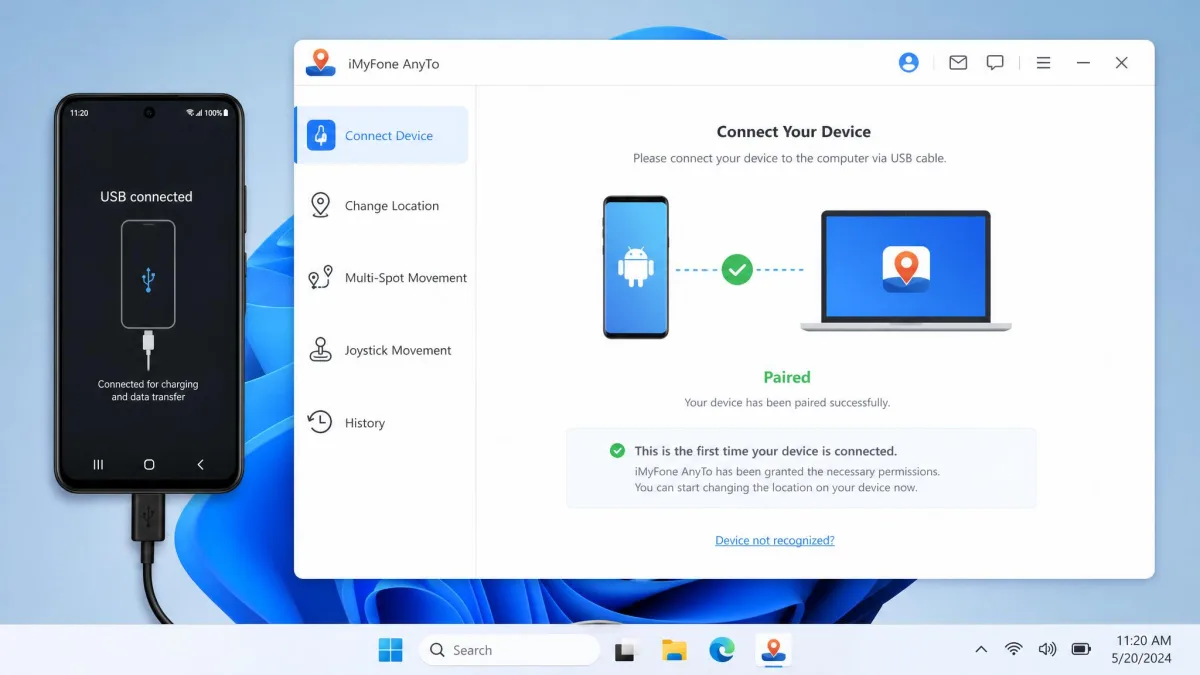Open the Windows Start button
The image size is (1200, 675).
390,650
